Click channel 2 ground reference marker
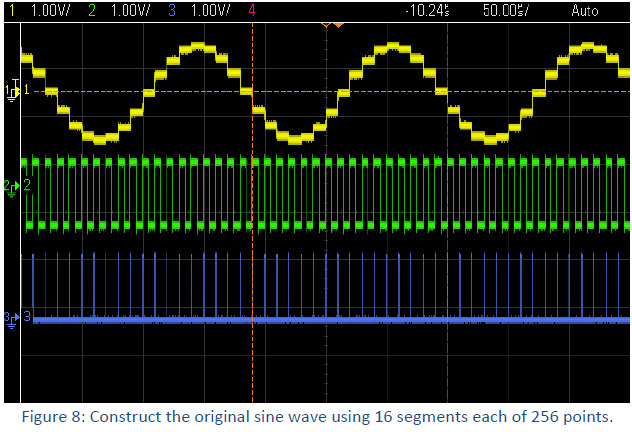Image resolution: width=632 pixels, height=432 pixels. [12, 186]
